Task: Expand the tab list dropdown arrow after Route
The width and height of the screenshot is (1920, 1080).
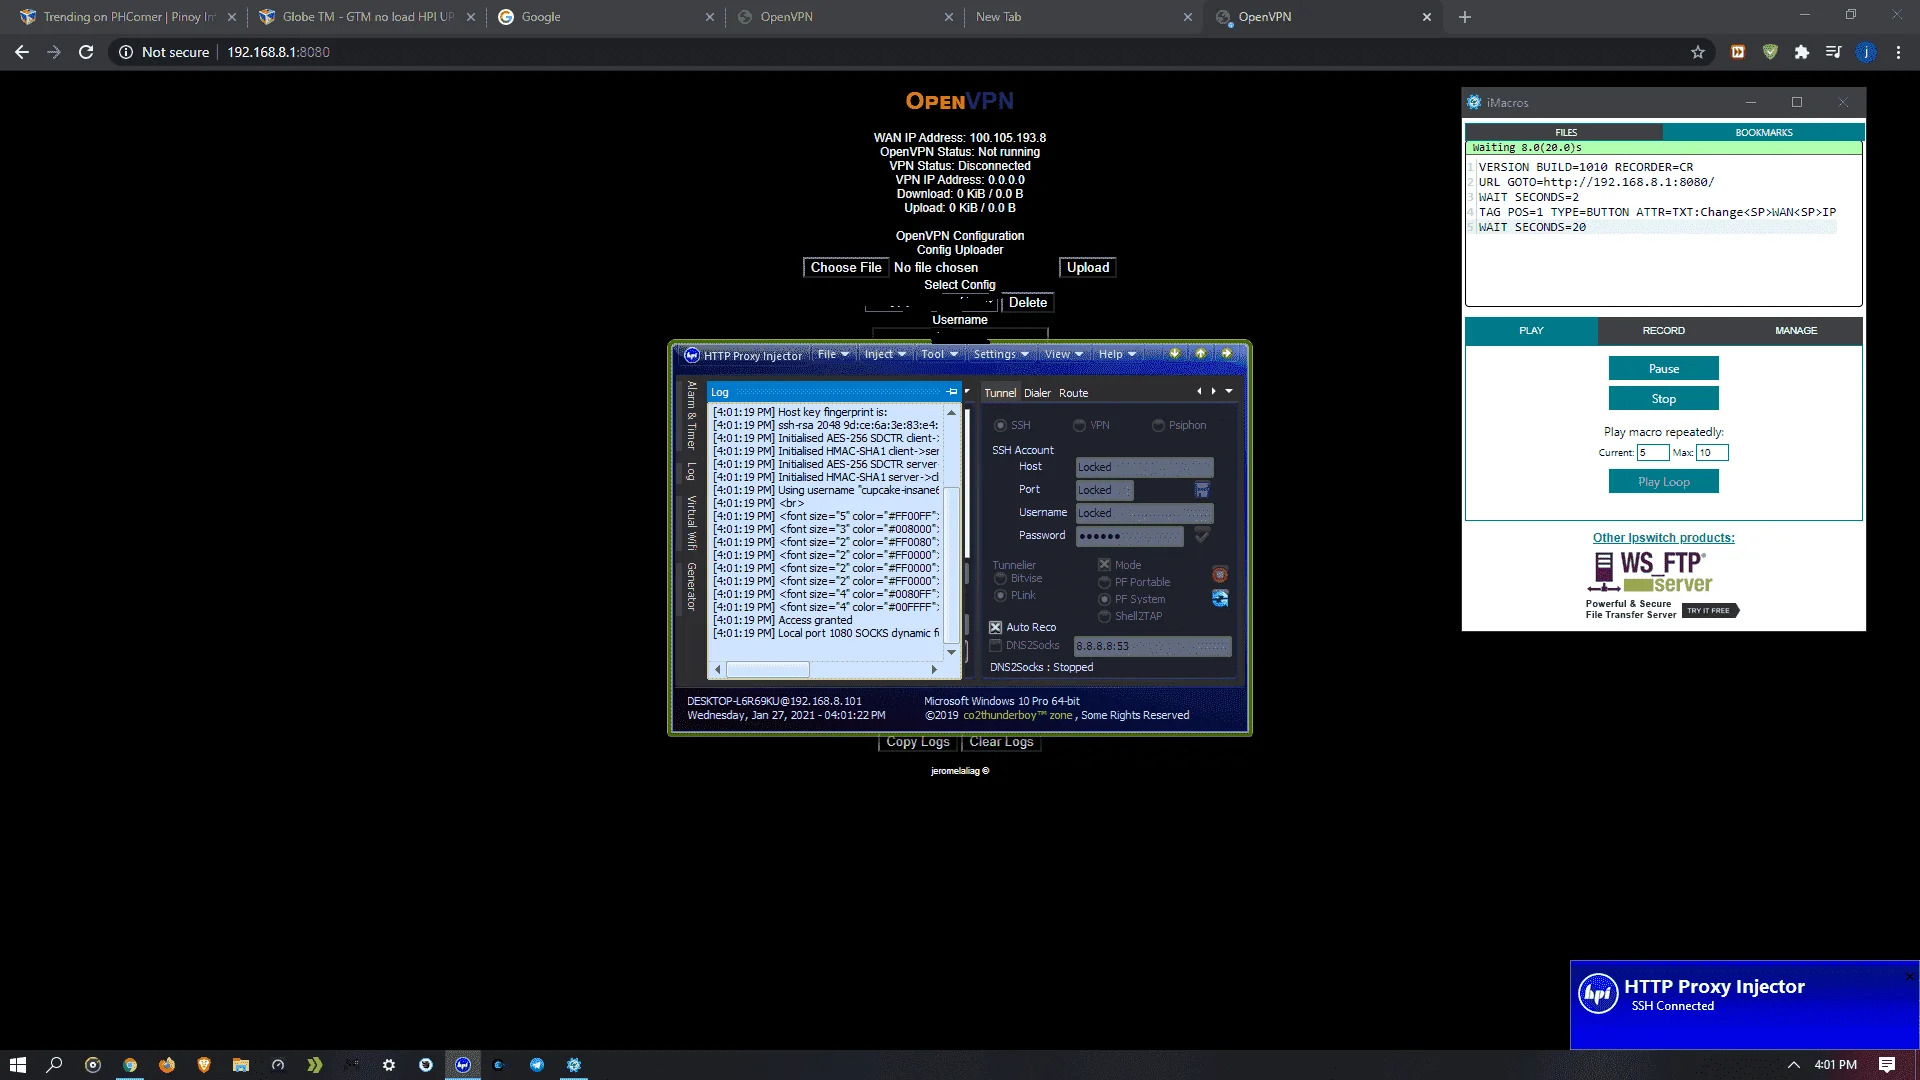Action: click(1229, 391)
